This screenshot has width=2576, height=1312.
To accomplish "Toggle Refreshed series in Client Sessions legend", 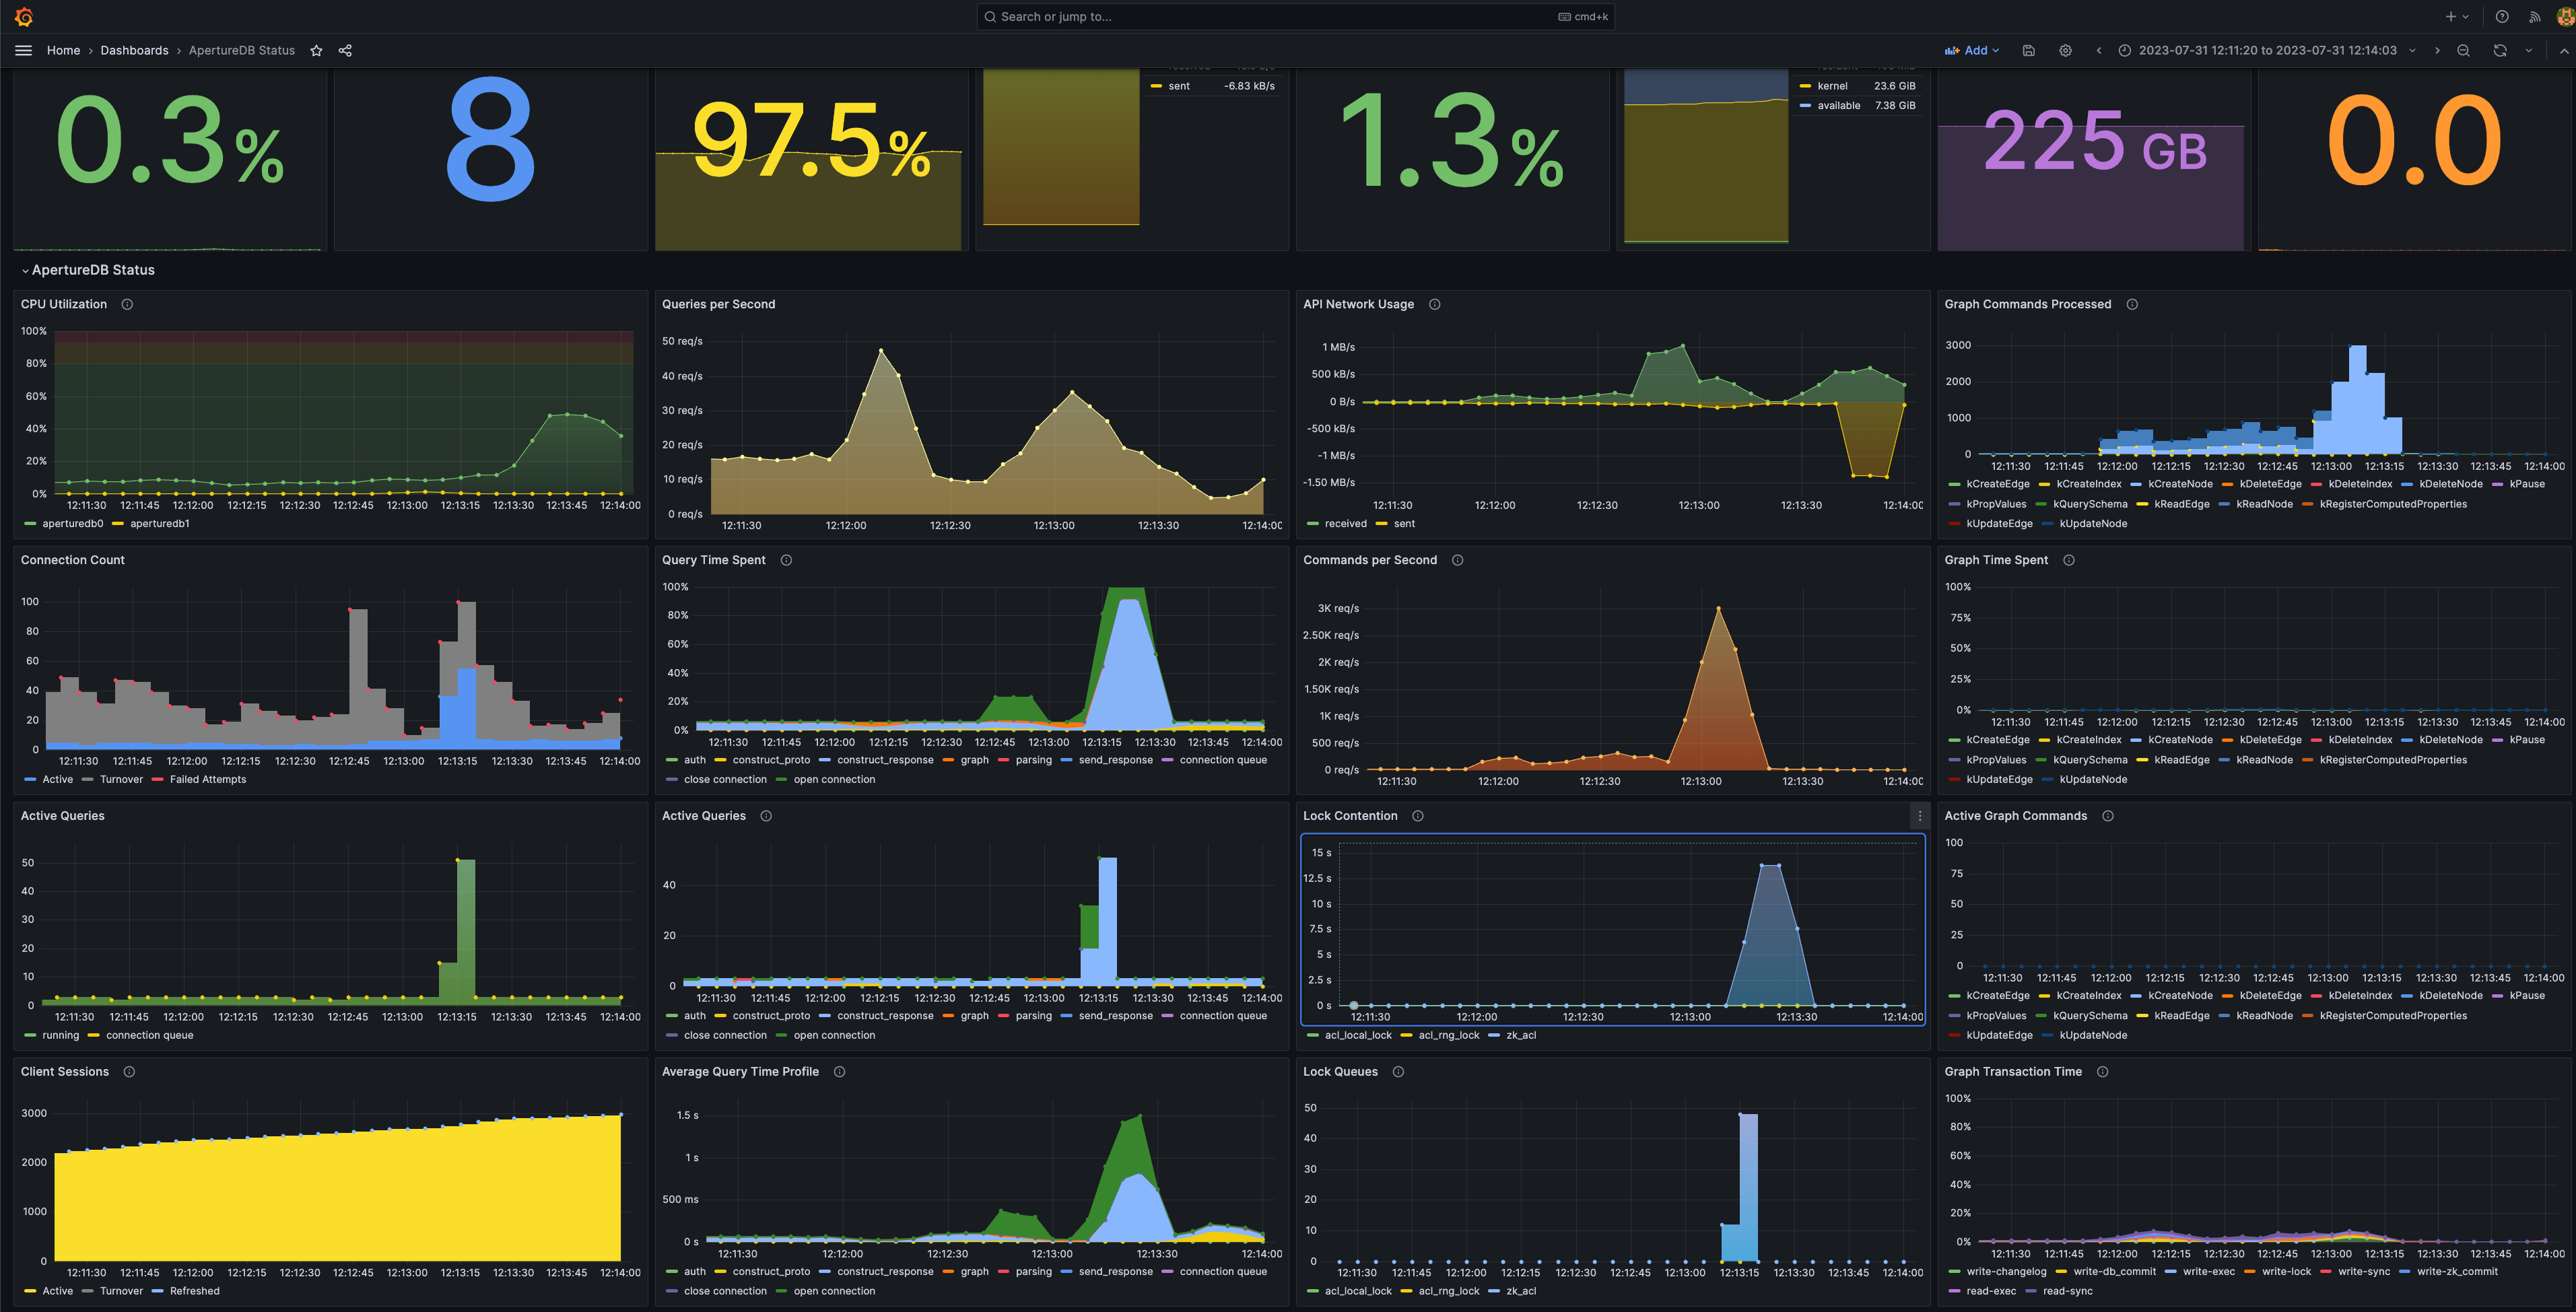I will coord(194,1292).
